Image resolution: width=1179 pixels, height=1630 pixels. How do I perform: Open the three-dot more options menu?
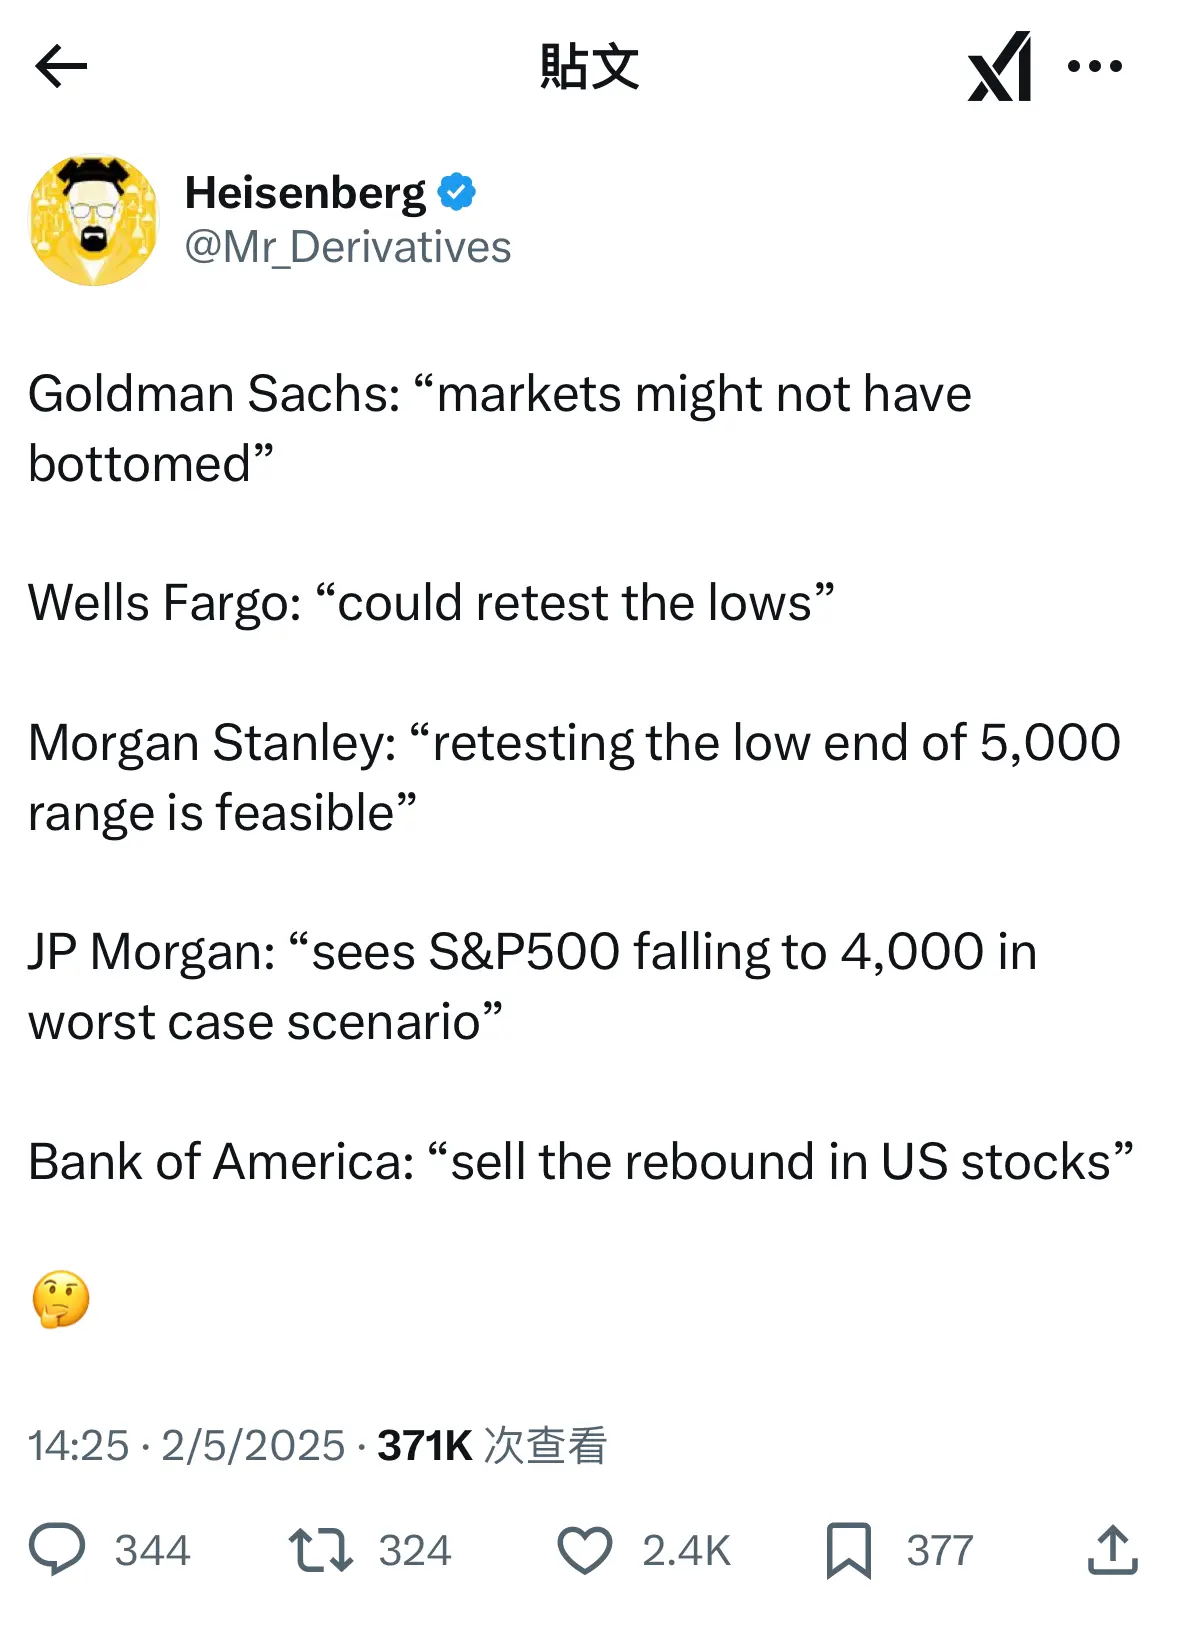(x=1095, y=67)
